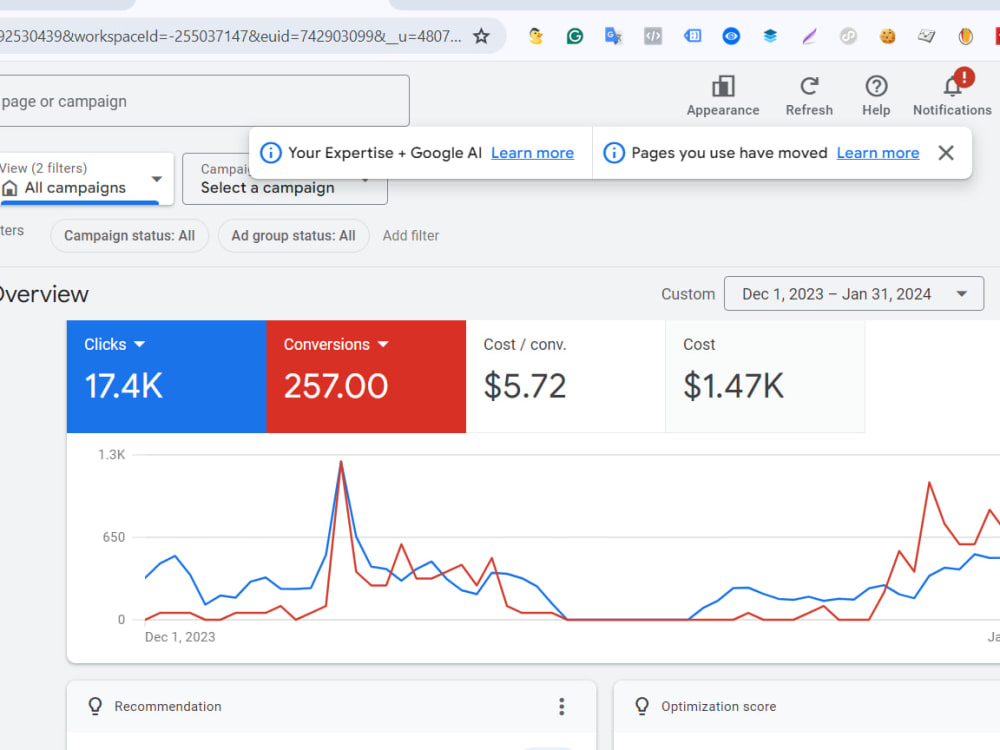1000x750 pixels.
Task: Click the stacked layers extension icon
Action: (x=770, y=36)
